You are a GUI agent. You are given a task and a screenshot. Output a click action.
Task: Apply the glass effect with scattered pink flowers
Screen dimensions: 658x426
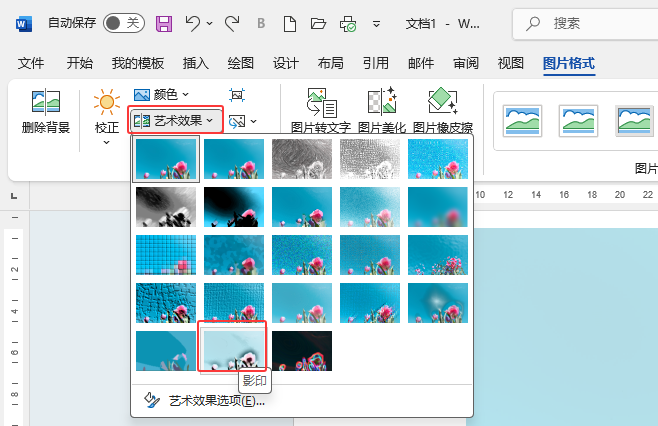tap(438, 255)
